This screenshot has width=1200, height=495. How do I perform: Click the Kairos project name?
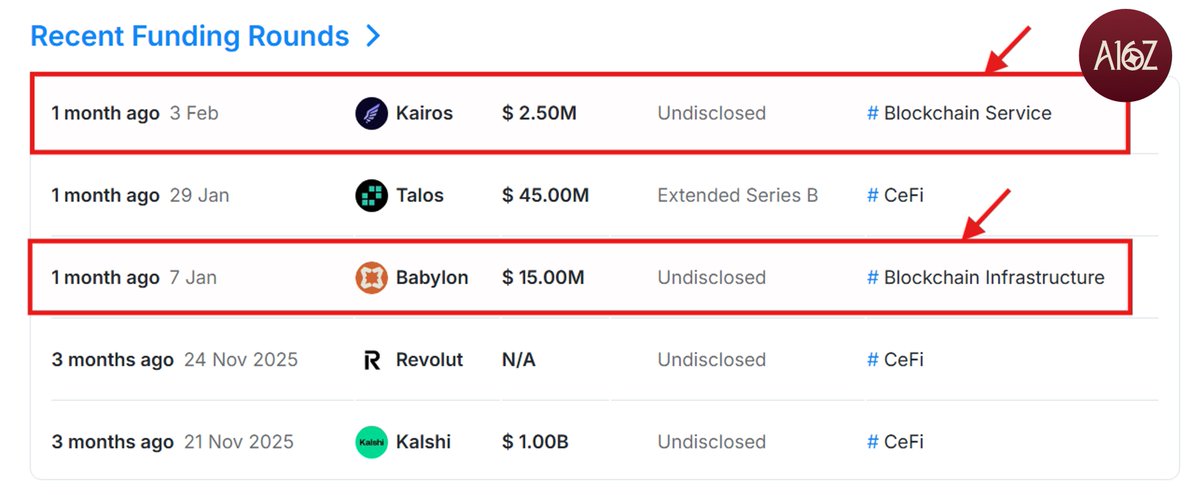426,113
